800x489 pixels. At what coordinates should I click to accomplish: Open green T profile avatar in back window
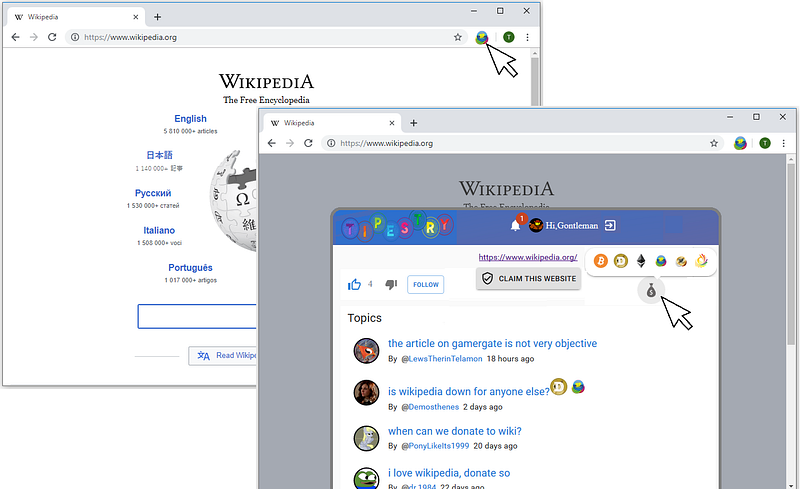(x=509, y=37)
